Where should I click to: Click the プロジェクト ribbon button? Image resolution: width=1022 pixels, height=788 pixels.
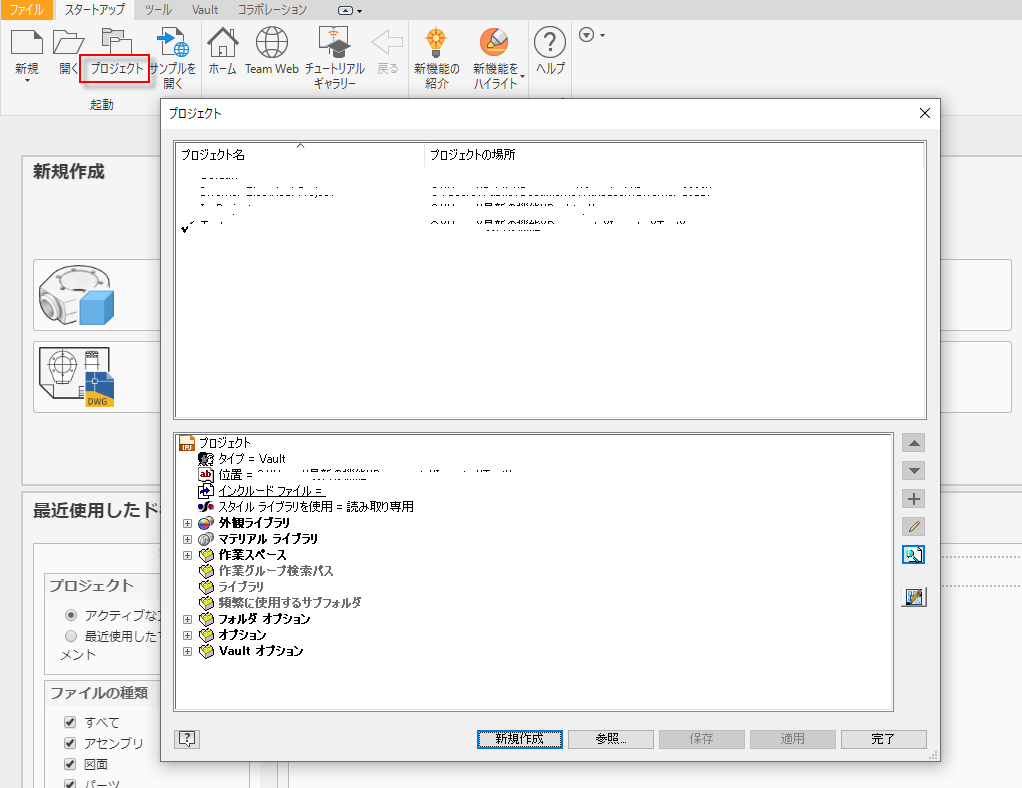[116, 68]
